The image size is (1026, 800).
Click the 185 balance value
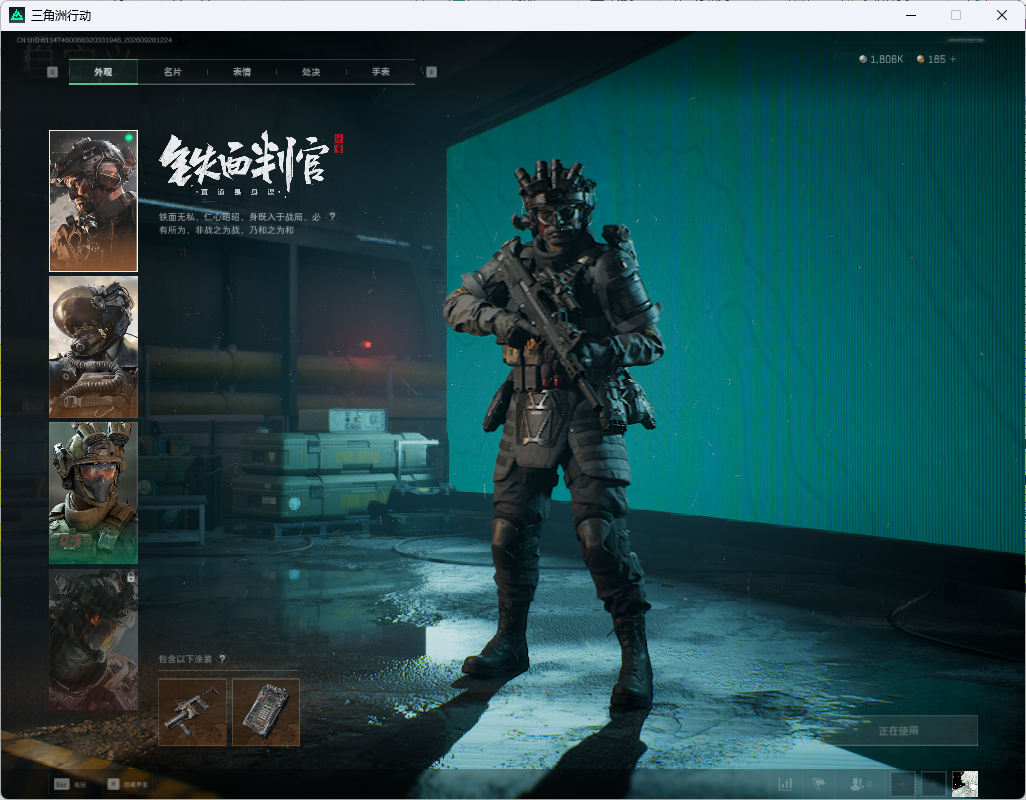[936, 59]
